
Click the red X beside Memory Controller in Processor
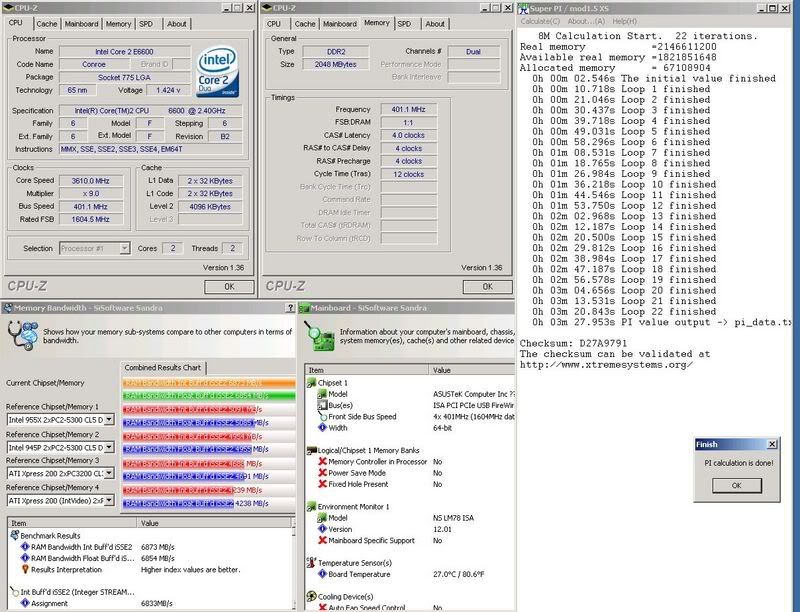(322, 462)
